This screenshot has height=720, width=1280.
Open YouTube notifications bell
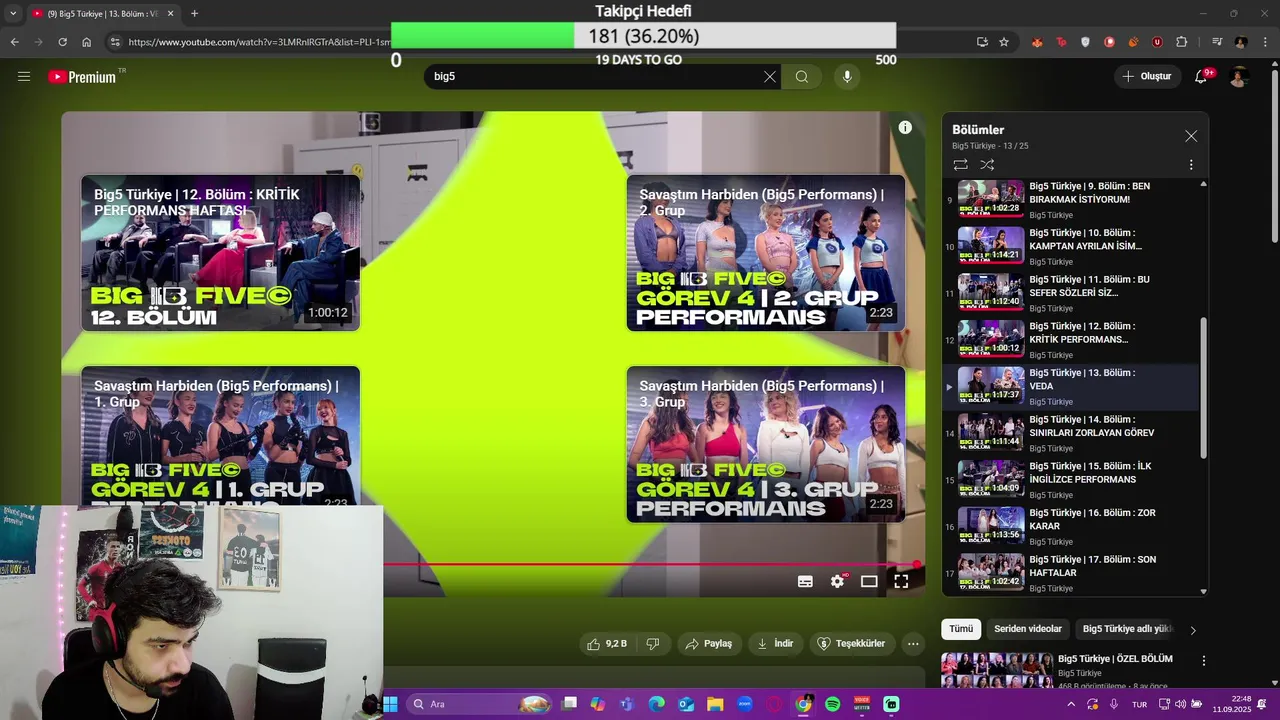click(x=1201, y=76)
